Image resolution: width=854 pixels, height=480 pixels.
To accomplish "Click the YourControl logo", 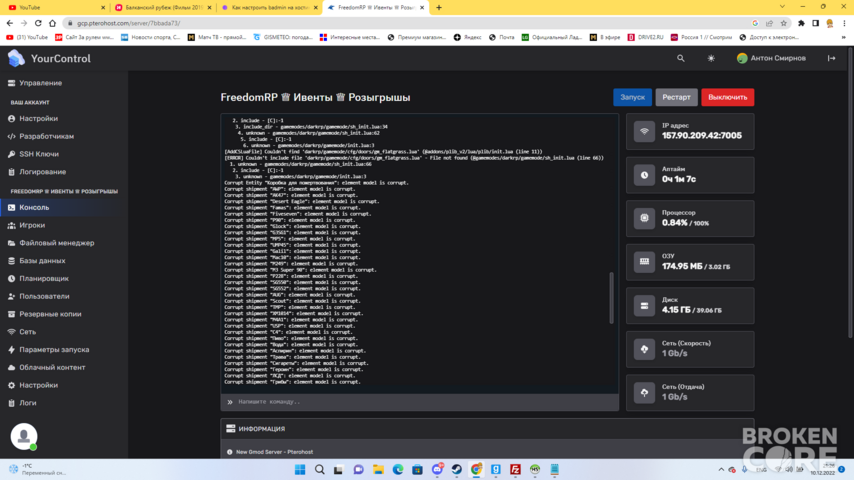I will tap(49, 58).
